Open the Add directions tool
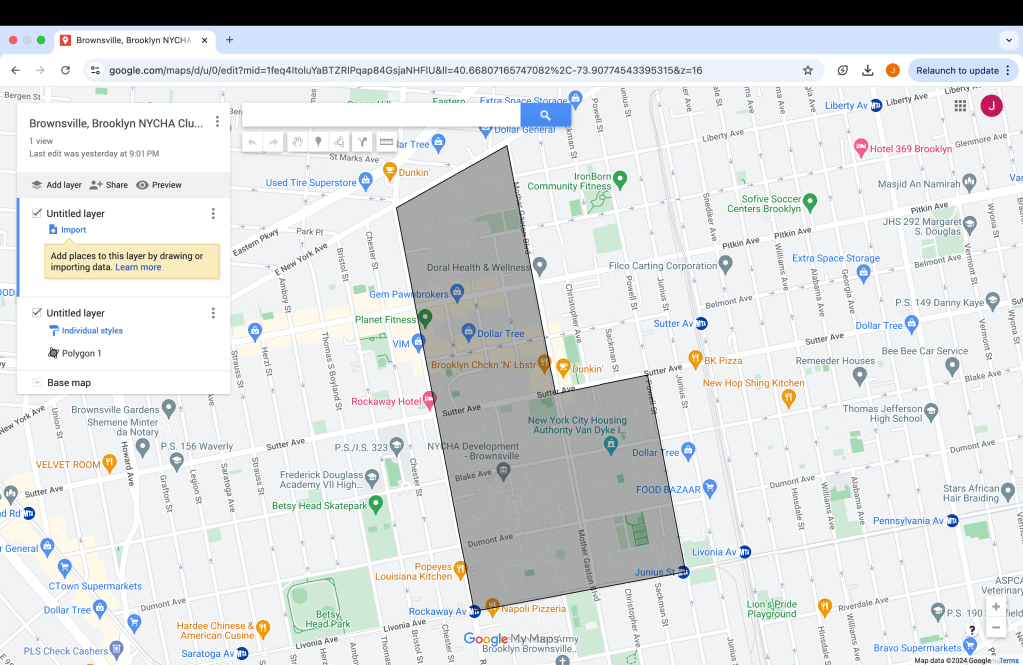1023x665 pixels. tap(364, 142)
